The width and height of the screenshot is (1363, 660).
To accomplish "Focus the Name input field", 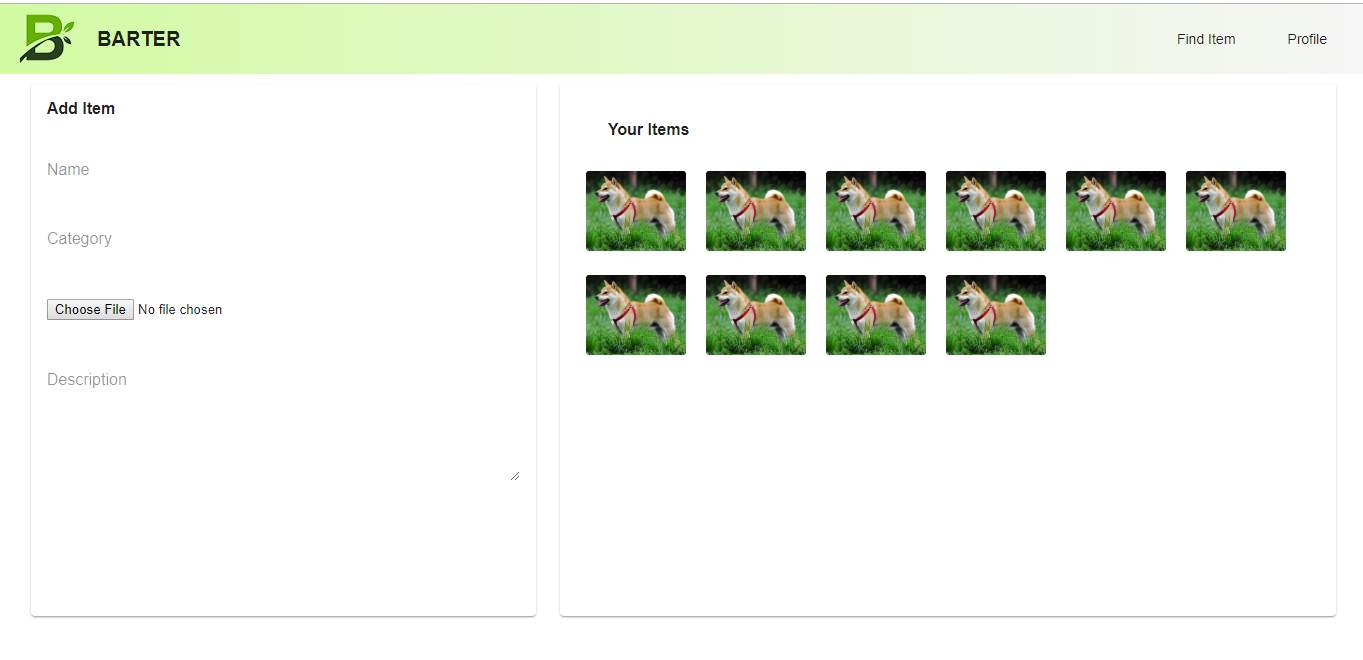I will click(283, 170).
